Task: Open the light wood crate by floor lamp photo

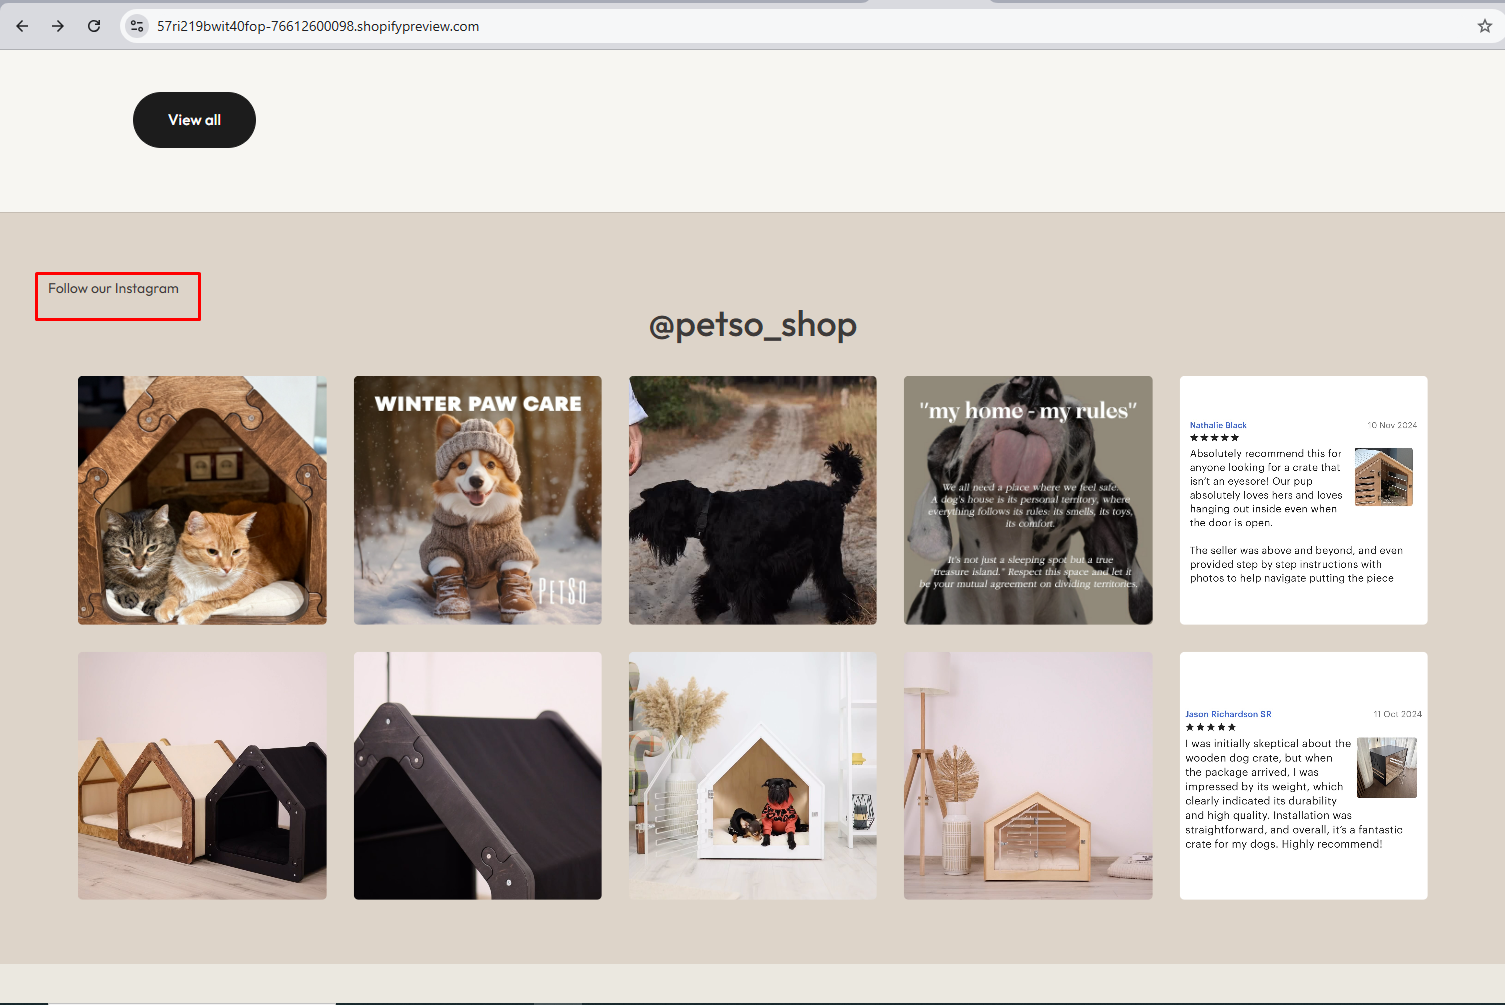Action: pos(1028,776)
